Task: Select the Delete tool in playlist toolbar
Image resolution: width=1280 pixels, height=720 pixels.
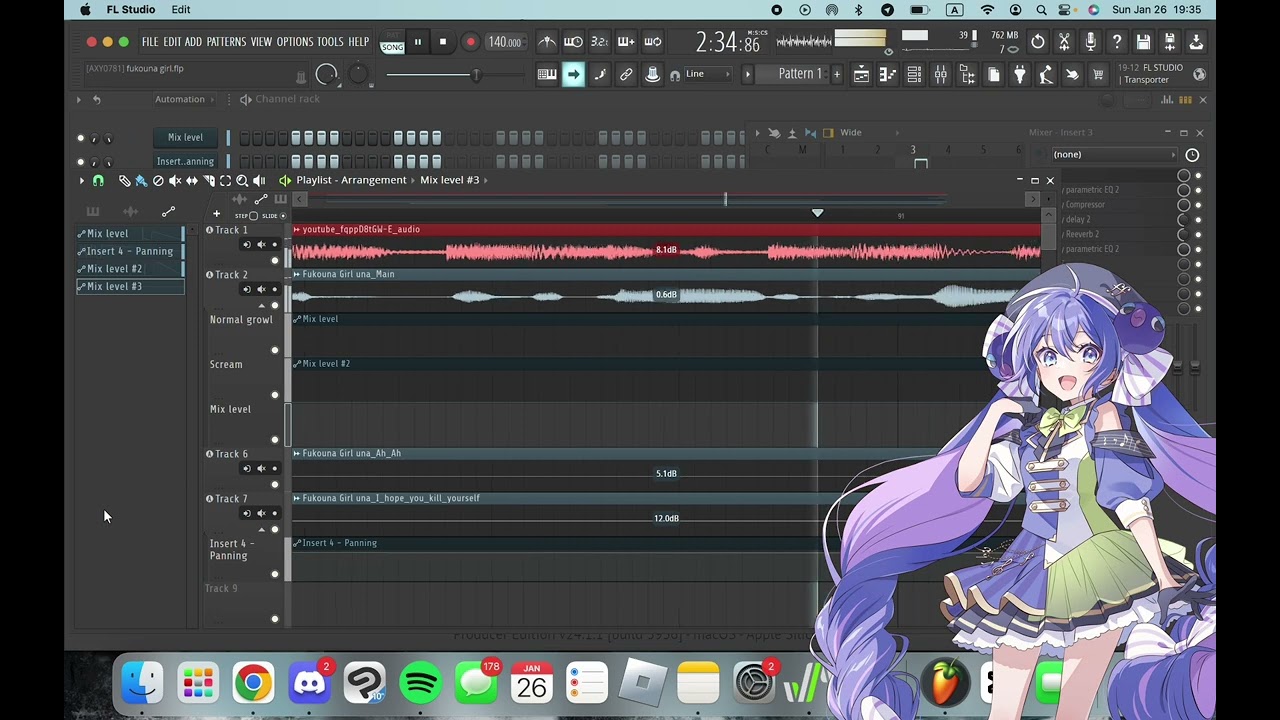Action: pyautogui.click(x=158, y=181)
